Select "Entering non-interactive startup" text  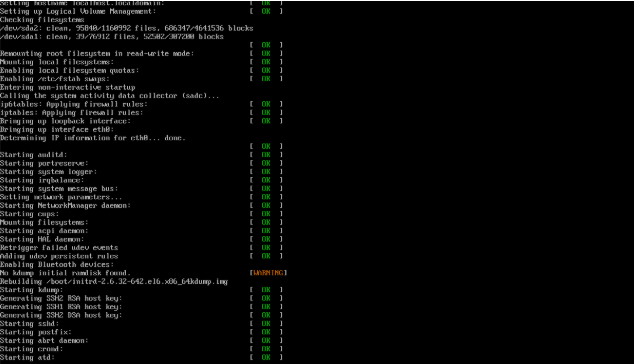(x=68, y=87)
